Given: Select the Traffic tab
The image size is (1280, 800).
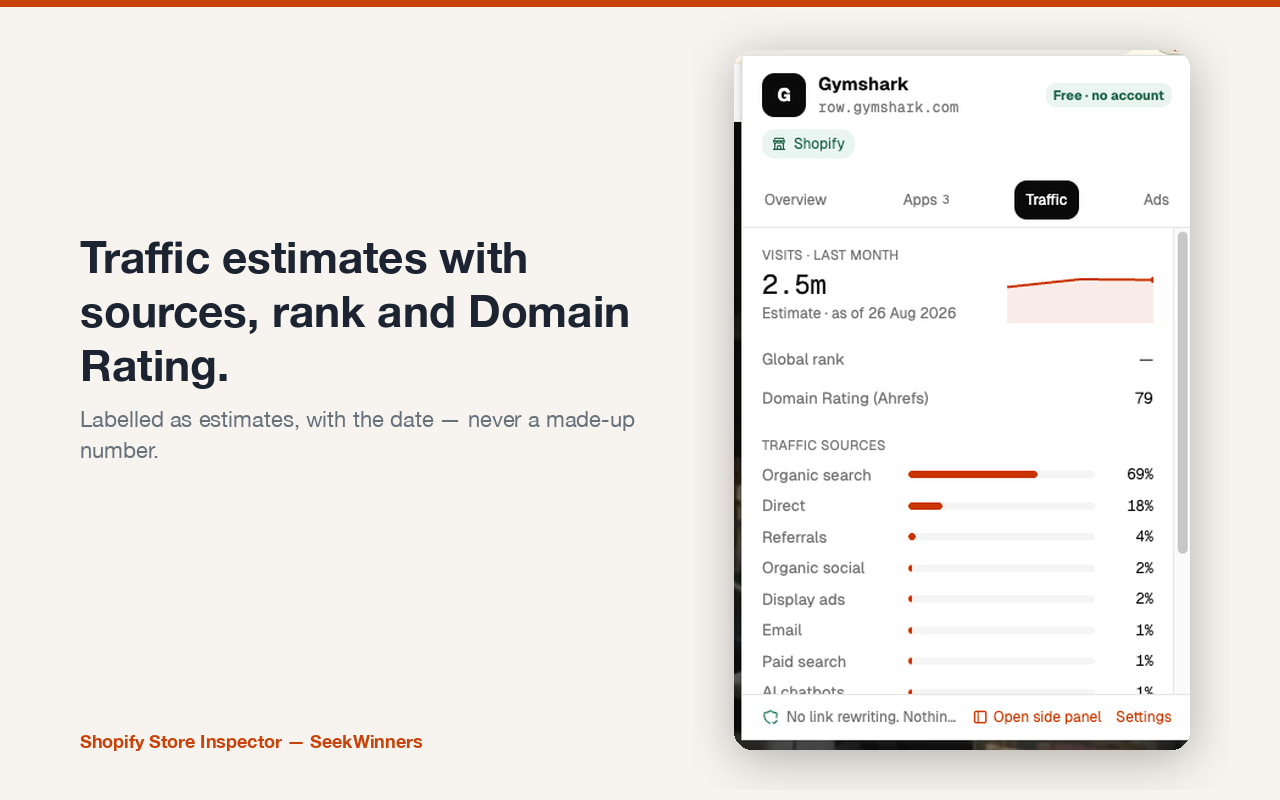Looking at the screenshot, I should 1046,200.
